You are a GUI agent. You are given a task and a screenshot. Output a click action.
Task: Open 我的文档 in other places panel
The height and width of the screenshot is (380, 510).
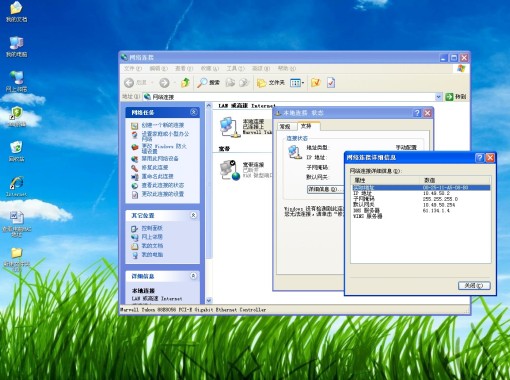click(152, 246)
